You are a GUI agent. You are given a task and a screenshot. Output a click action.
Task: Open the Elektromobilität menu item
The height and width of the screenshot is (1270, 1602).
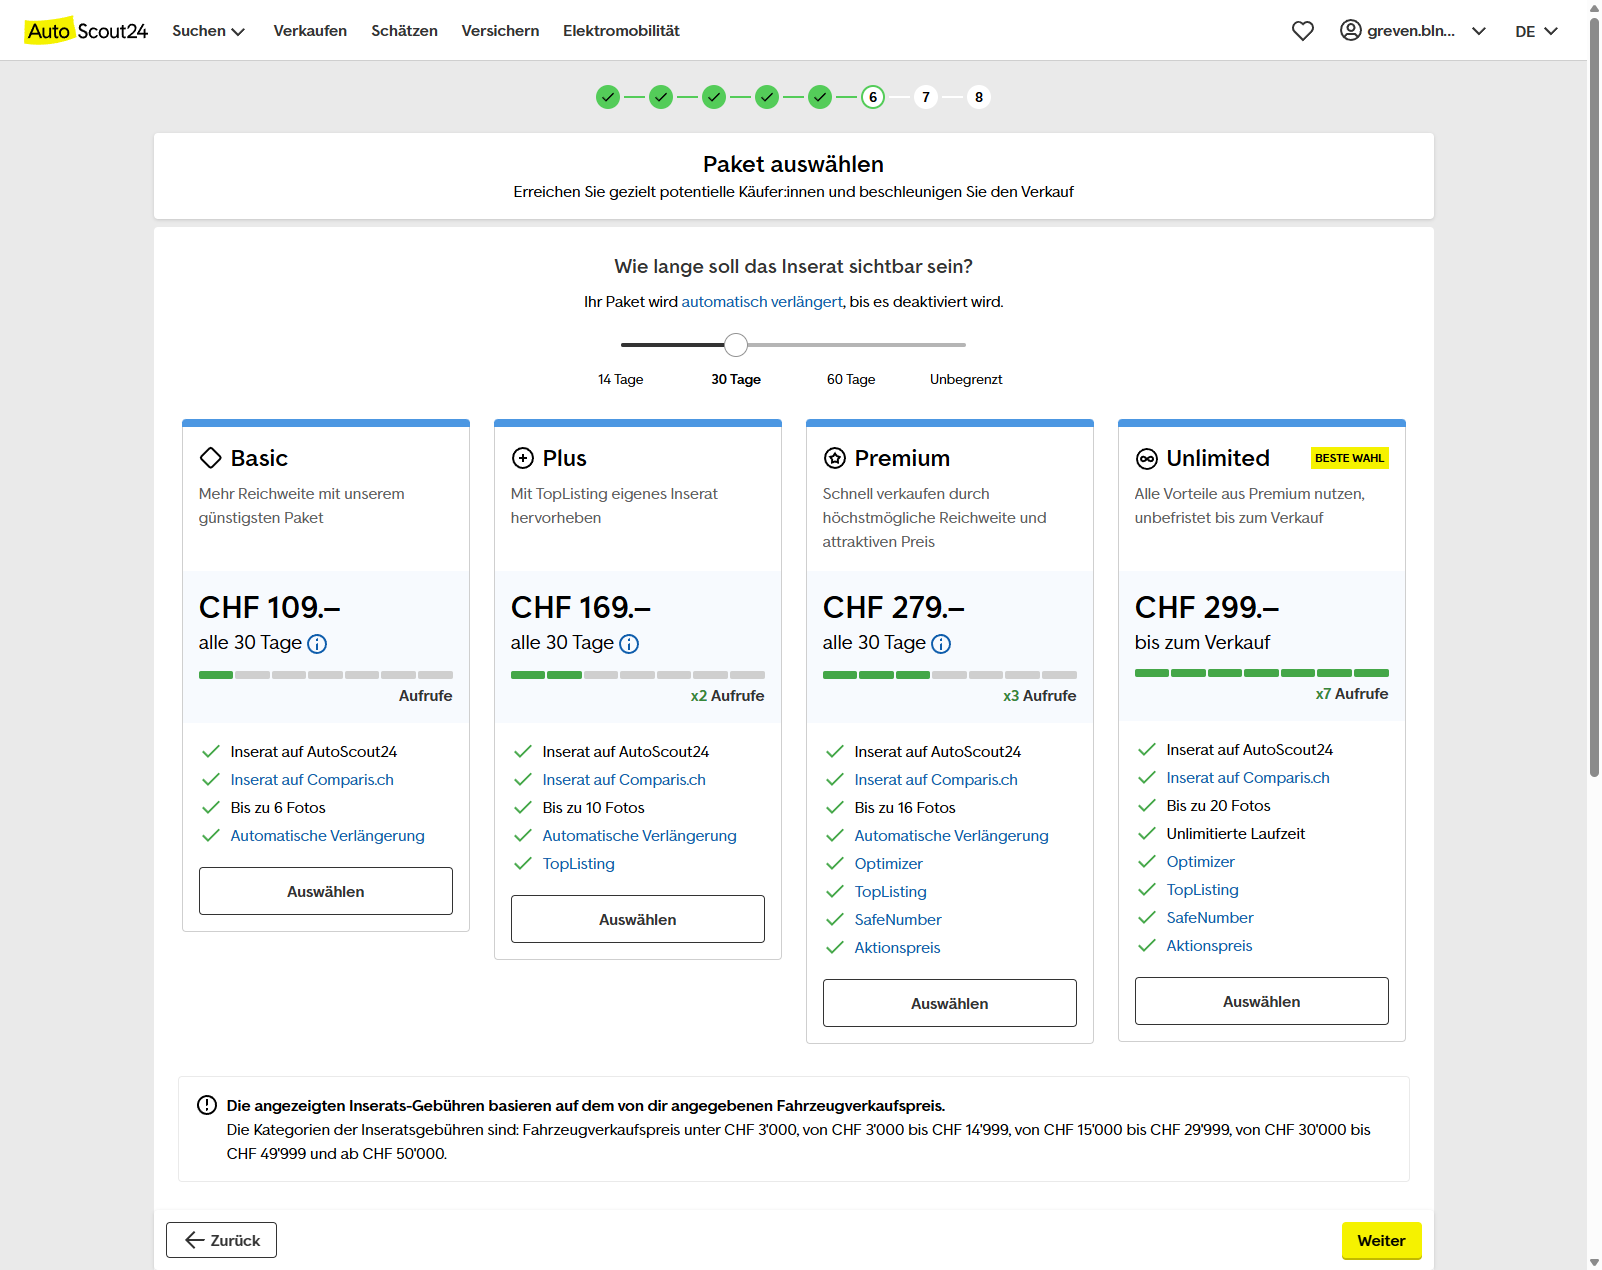pos(621,31)
